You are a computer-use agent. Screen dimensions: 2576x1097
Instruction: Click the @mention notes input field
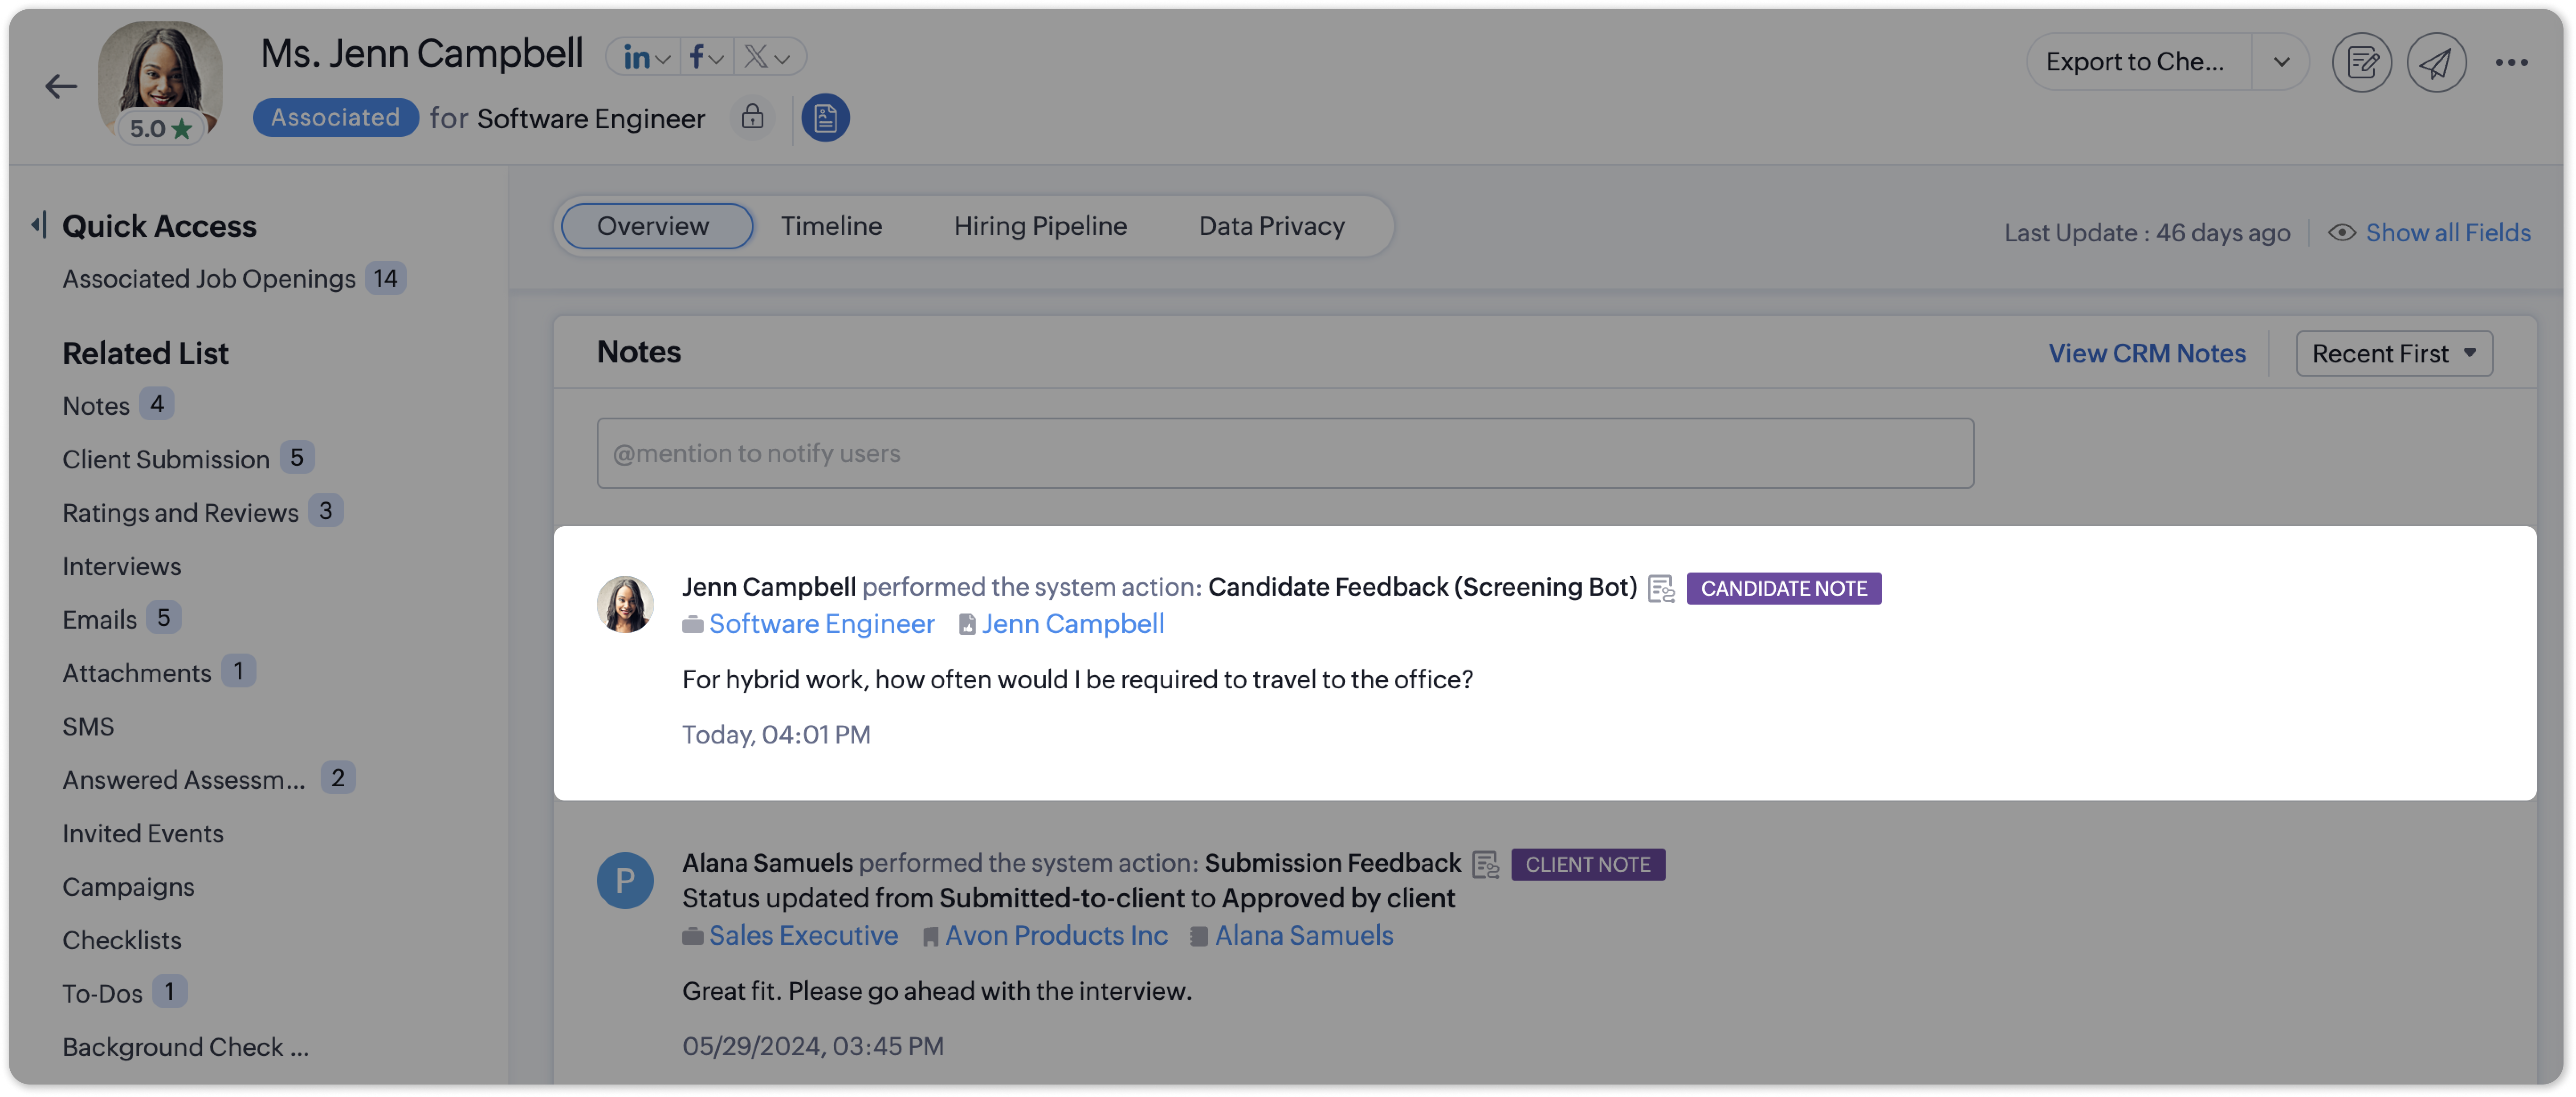[1284, 453]
